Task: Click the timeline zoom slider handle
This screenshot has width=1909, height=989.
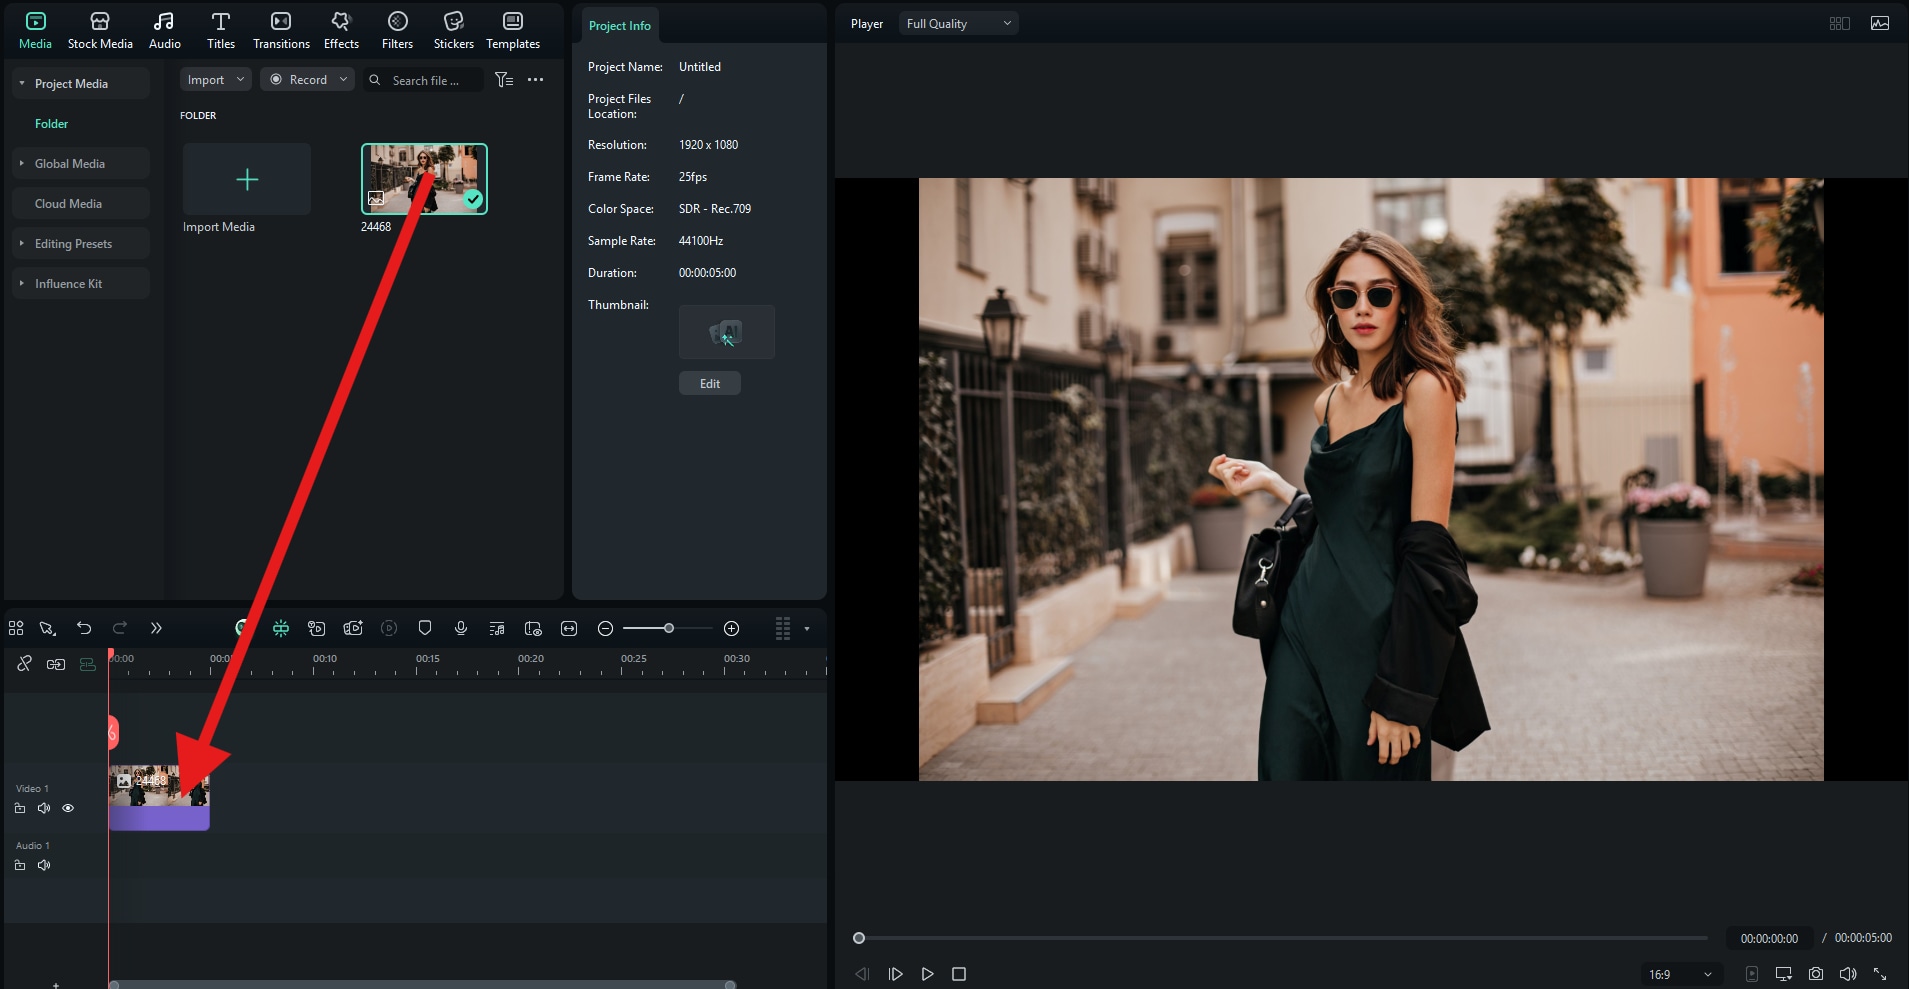Action: (x=669, y=628)
